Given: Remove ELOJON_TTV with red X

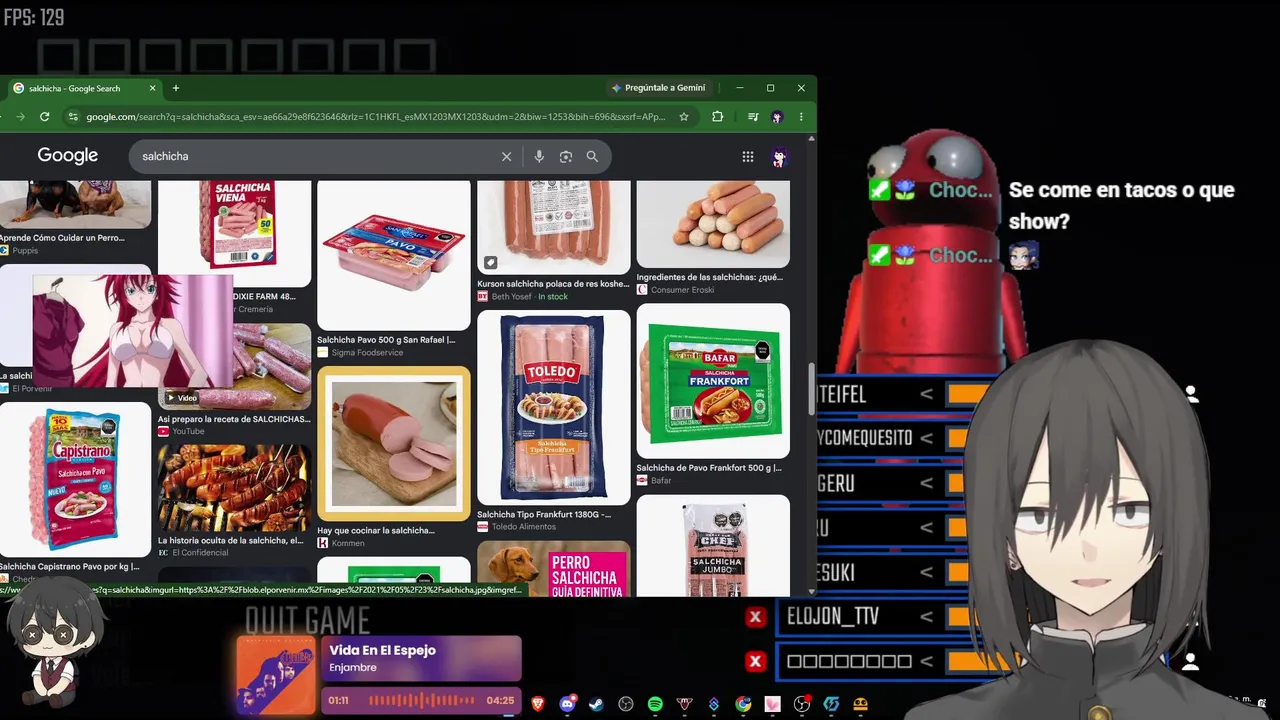Looking at the screenshot, I should pos(755,617).
